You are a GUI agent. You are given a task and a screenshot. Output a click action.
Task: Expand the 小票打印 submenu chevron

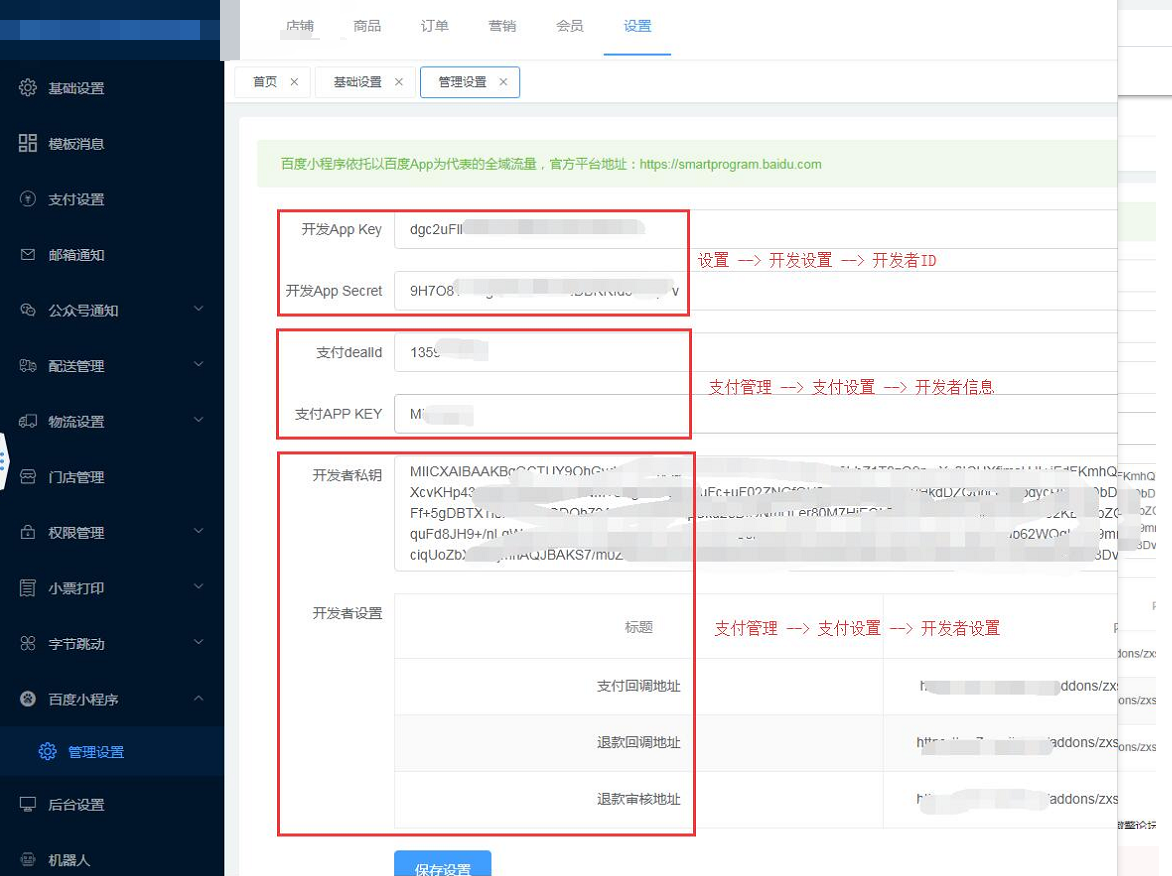pyautogui.click(x=199, y=587)
